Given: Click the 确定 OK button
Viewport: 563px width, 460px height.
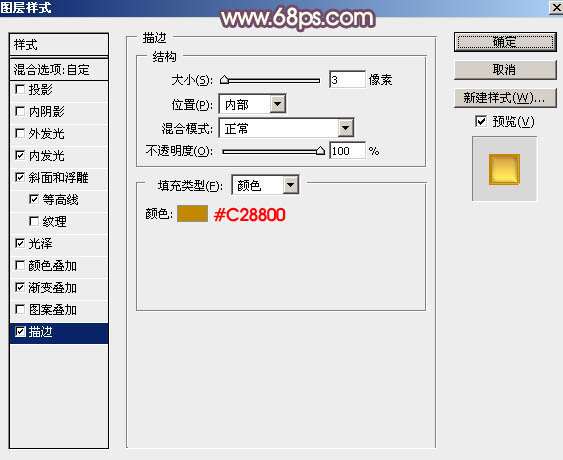Looking at the screenshot, I should (505, 42).
